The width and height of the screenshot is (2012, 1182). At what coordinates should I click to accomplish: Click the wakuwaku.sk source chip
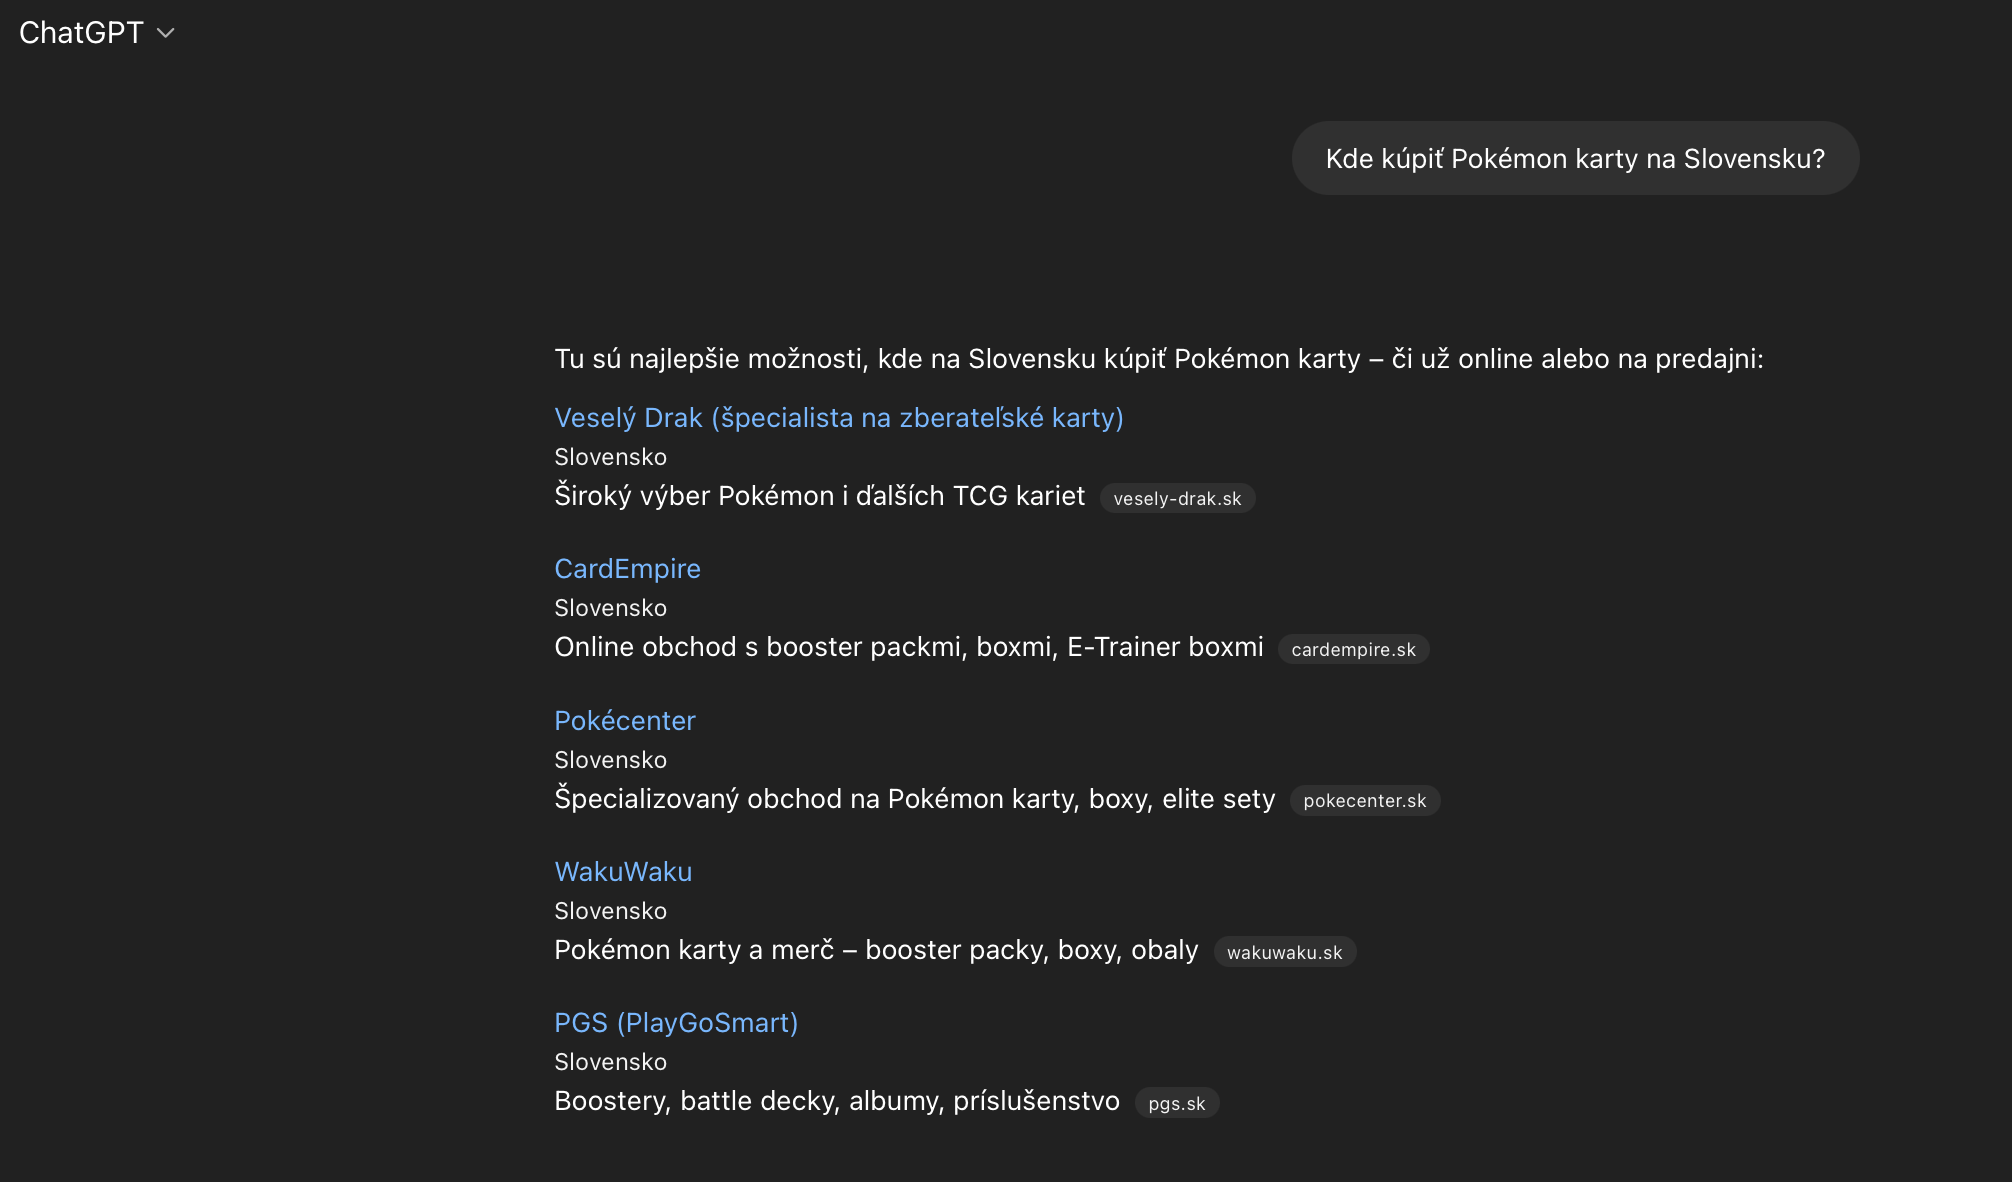(x=1284, y=952)
